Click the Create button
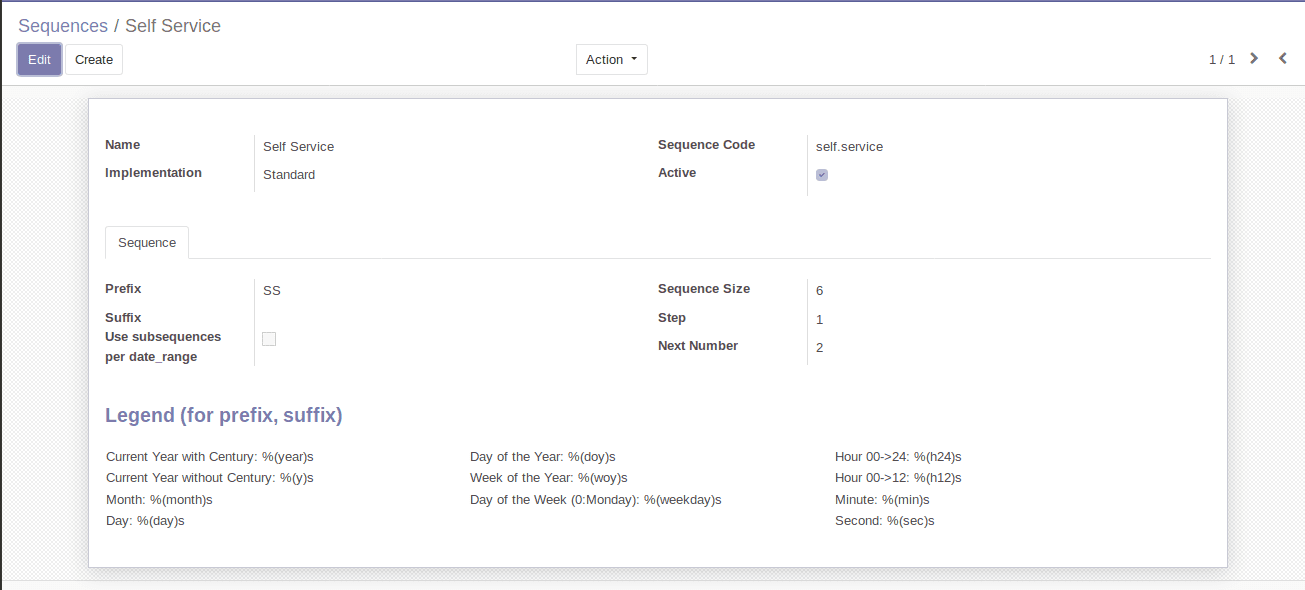The width and height of the screenshot is (1305, 590). pos(94,60)
